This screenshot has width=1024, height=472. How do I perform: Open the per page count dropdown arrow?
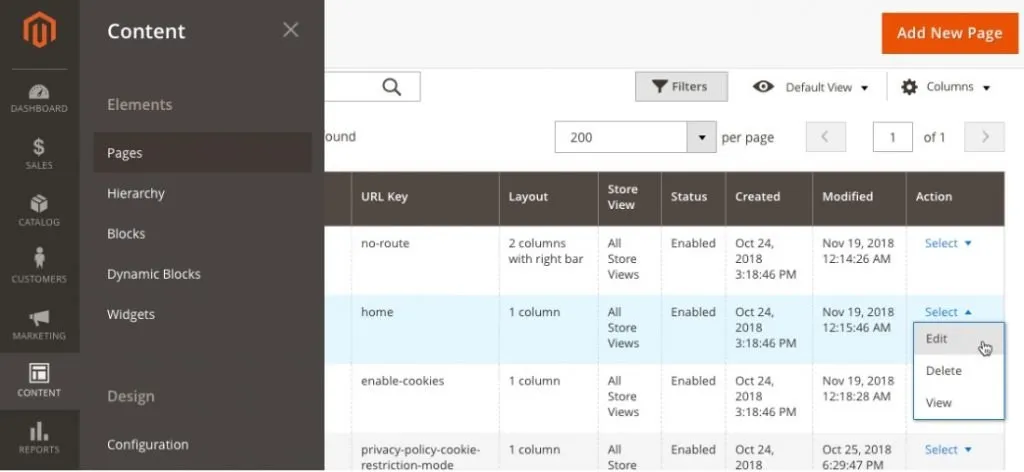702,137
